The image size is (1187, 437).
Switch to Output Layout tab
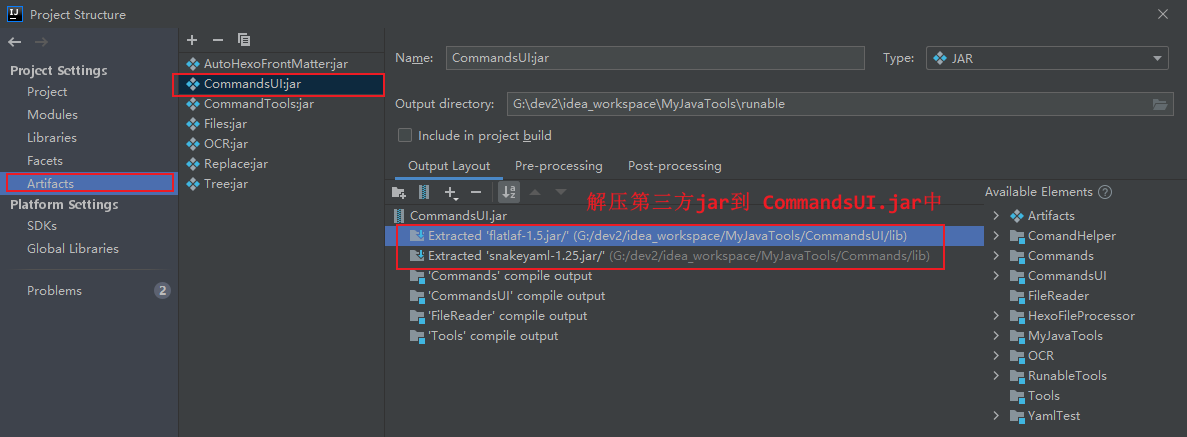point(449,166)
